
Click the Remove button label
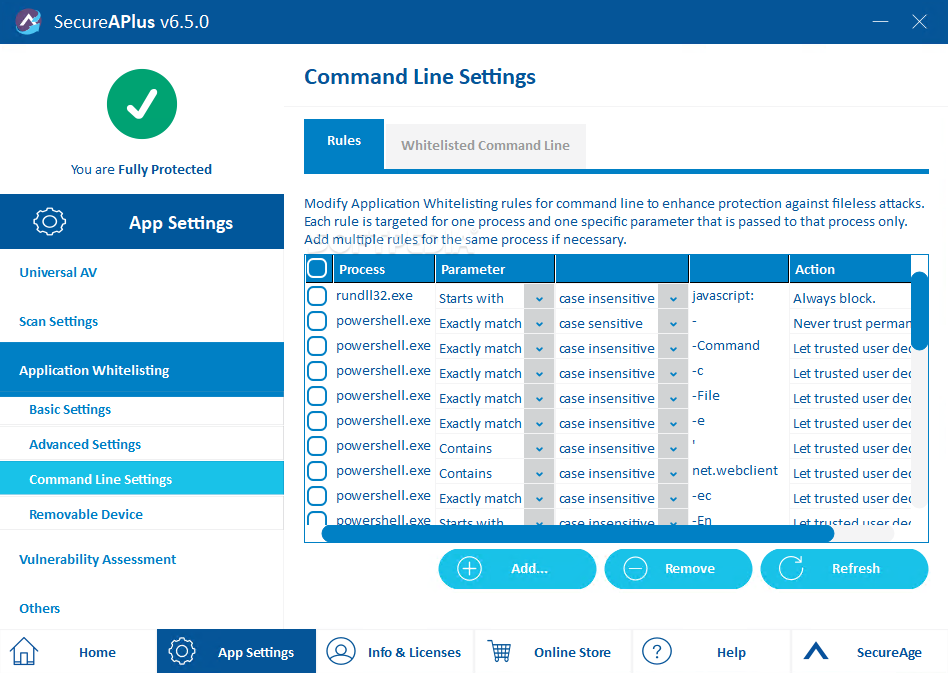690,568
